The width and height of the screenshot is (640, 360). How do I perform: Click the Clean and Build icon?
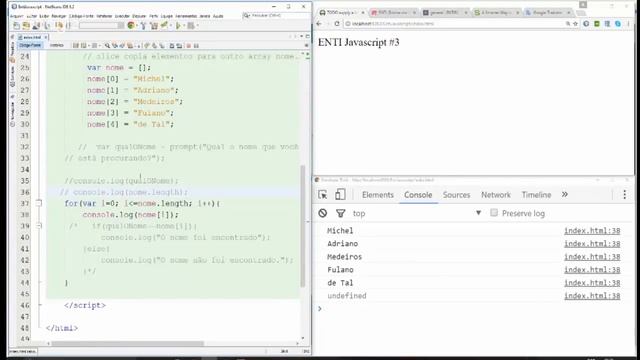pyautogui.click(x=154, y=26)
